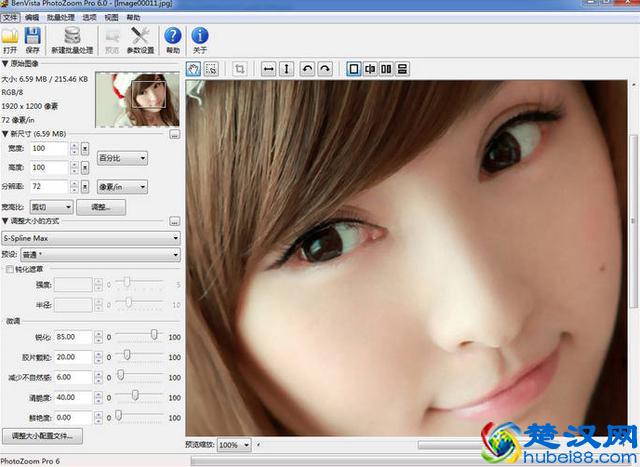The image size is (640, 467).
Task: Open 新建批量处理 (New Batch) from toolbar
Action: pos(72,37)
